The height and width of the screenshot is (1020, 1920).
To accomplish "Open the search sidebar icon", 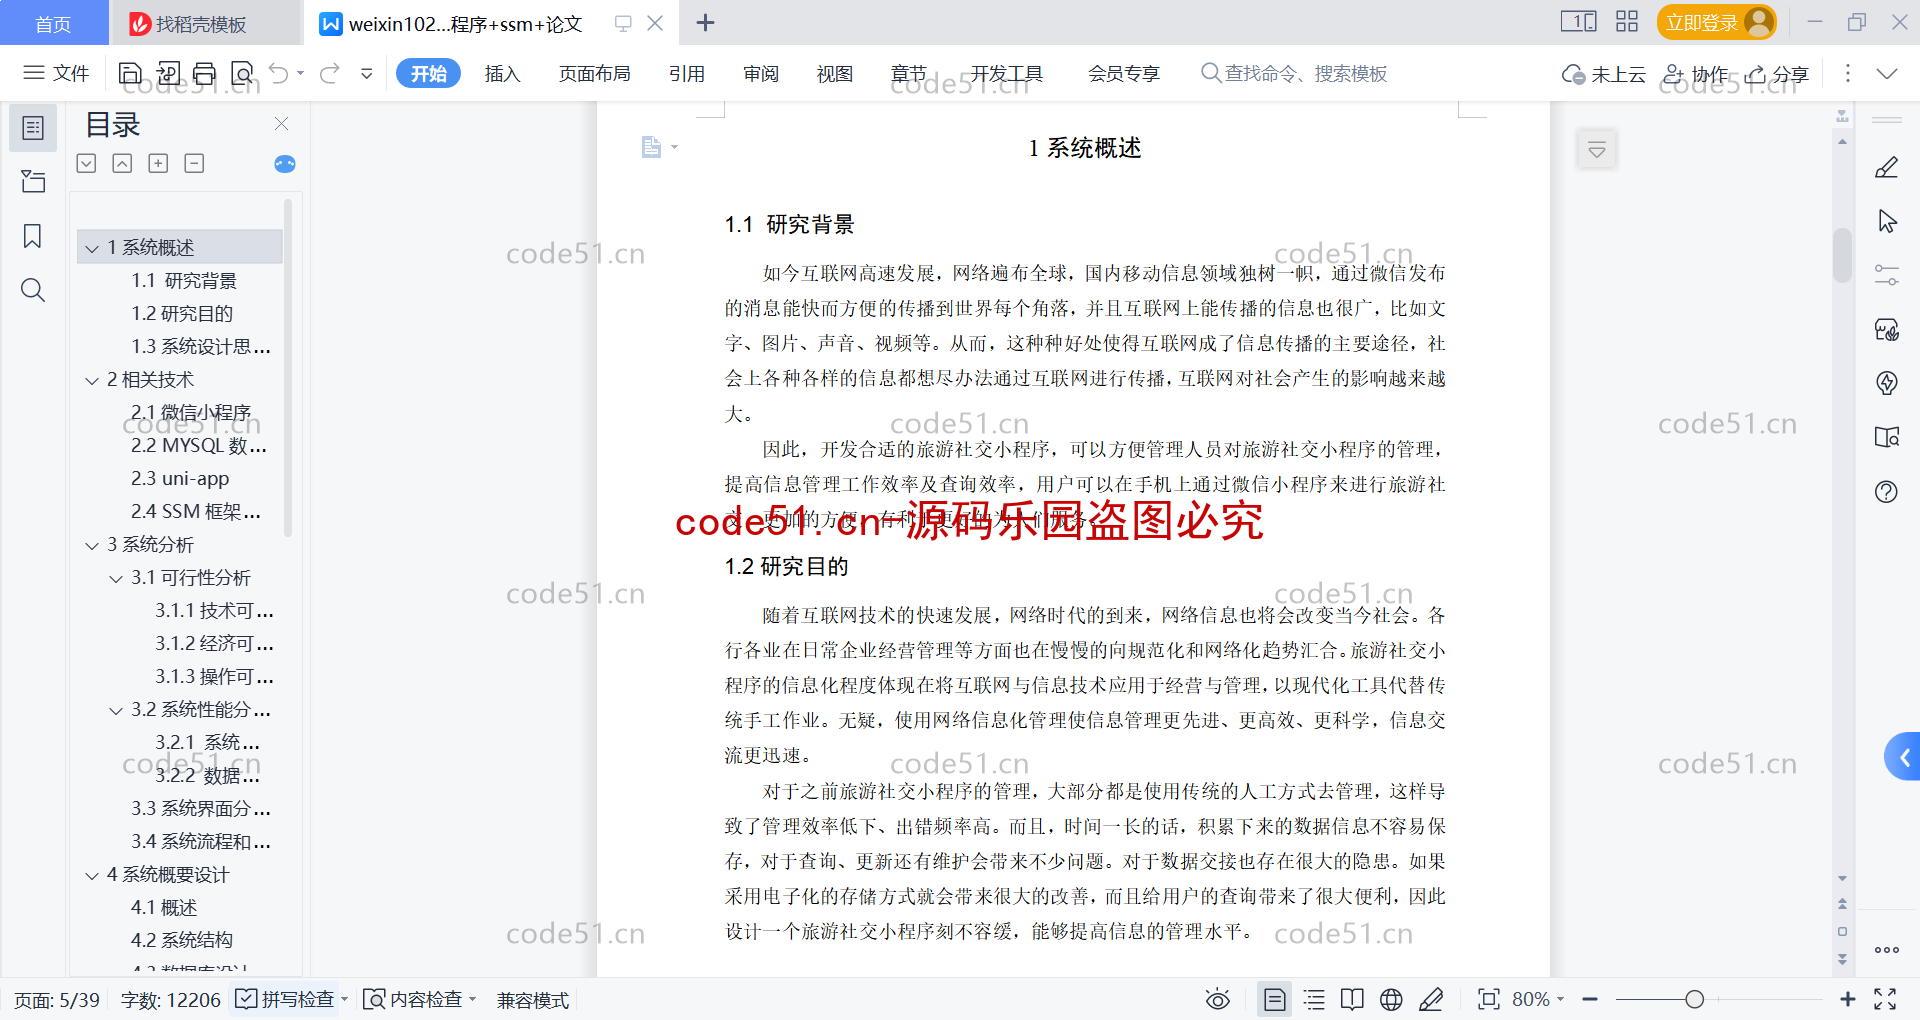I will (x=33, y=290).
